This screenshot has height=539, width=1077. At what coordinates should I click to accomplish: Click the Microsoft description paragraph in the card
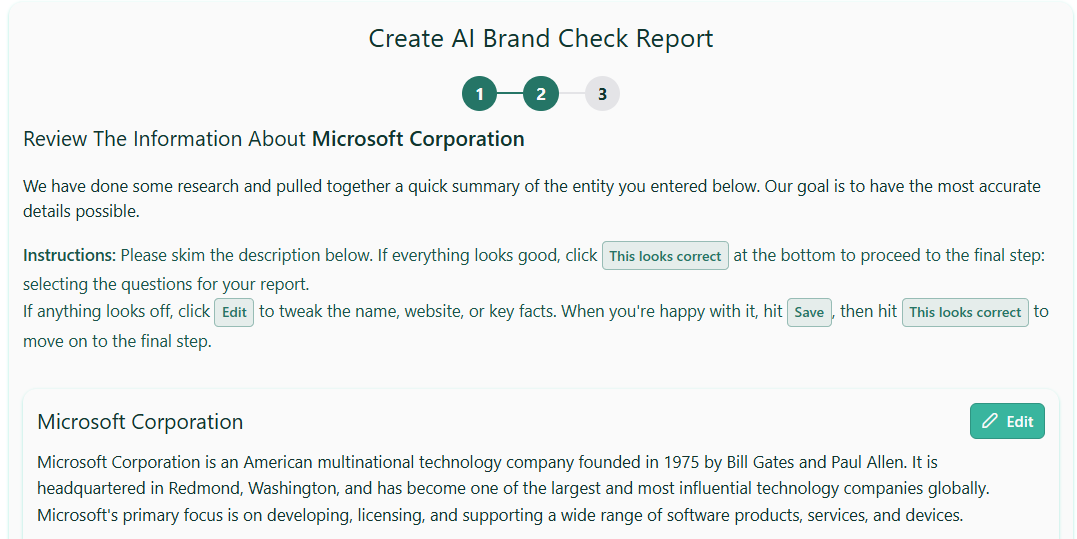[x=500, y=489]
